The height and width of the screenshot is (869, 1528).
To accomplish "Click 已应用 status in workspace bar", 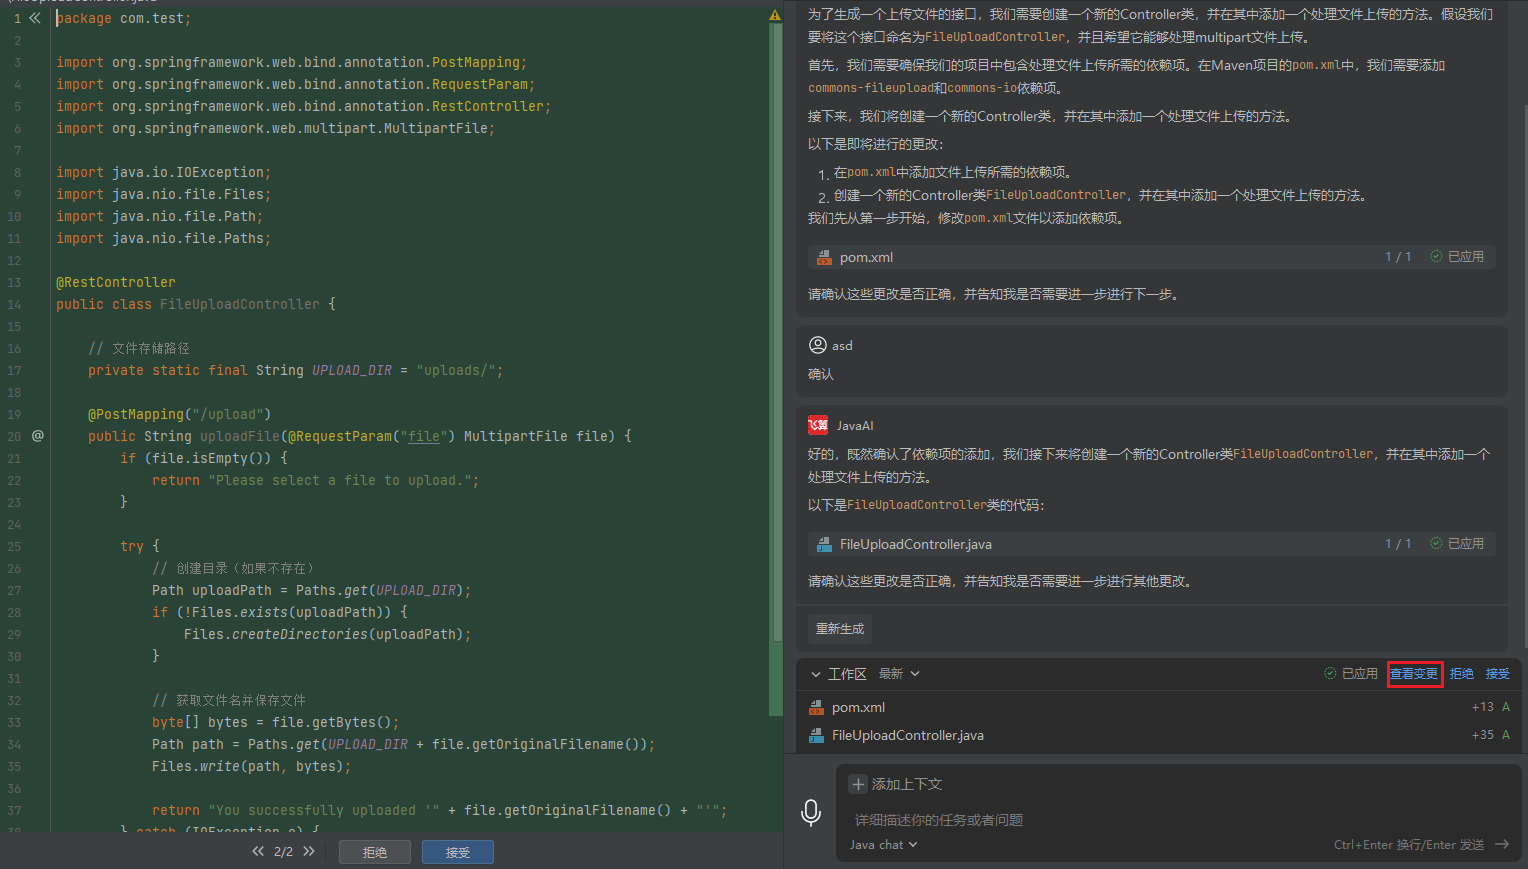I will pyautogui.click(x=1351, y=674).
